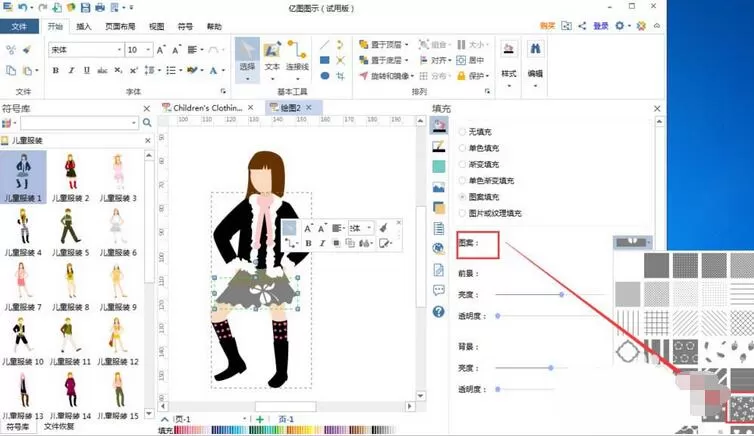Apply Italic formatting

coord(71,70)
